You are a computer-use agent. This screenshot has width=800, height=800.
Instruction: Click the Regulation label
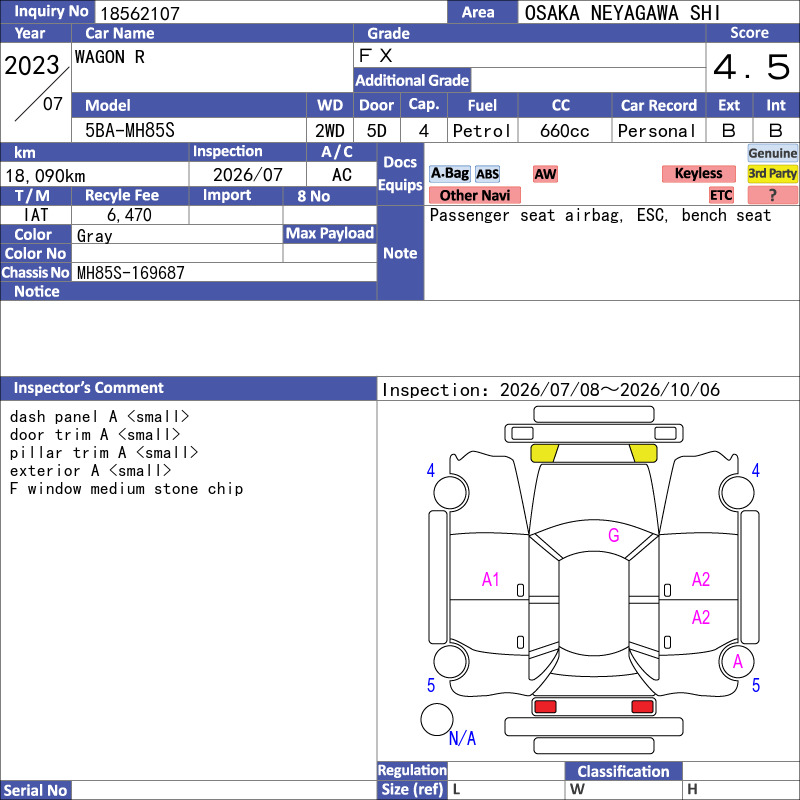pos(412,770)
